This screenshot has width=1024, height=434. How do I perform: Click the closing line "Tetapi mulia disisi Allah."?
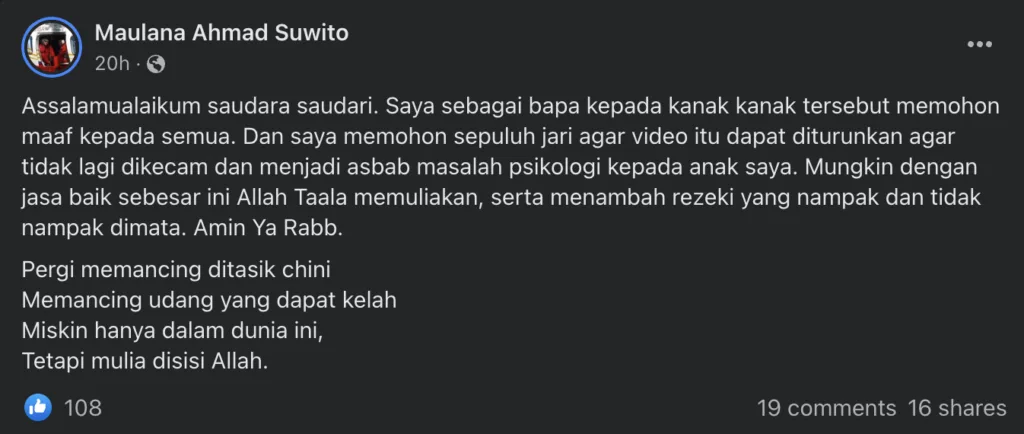click(145, 361)
